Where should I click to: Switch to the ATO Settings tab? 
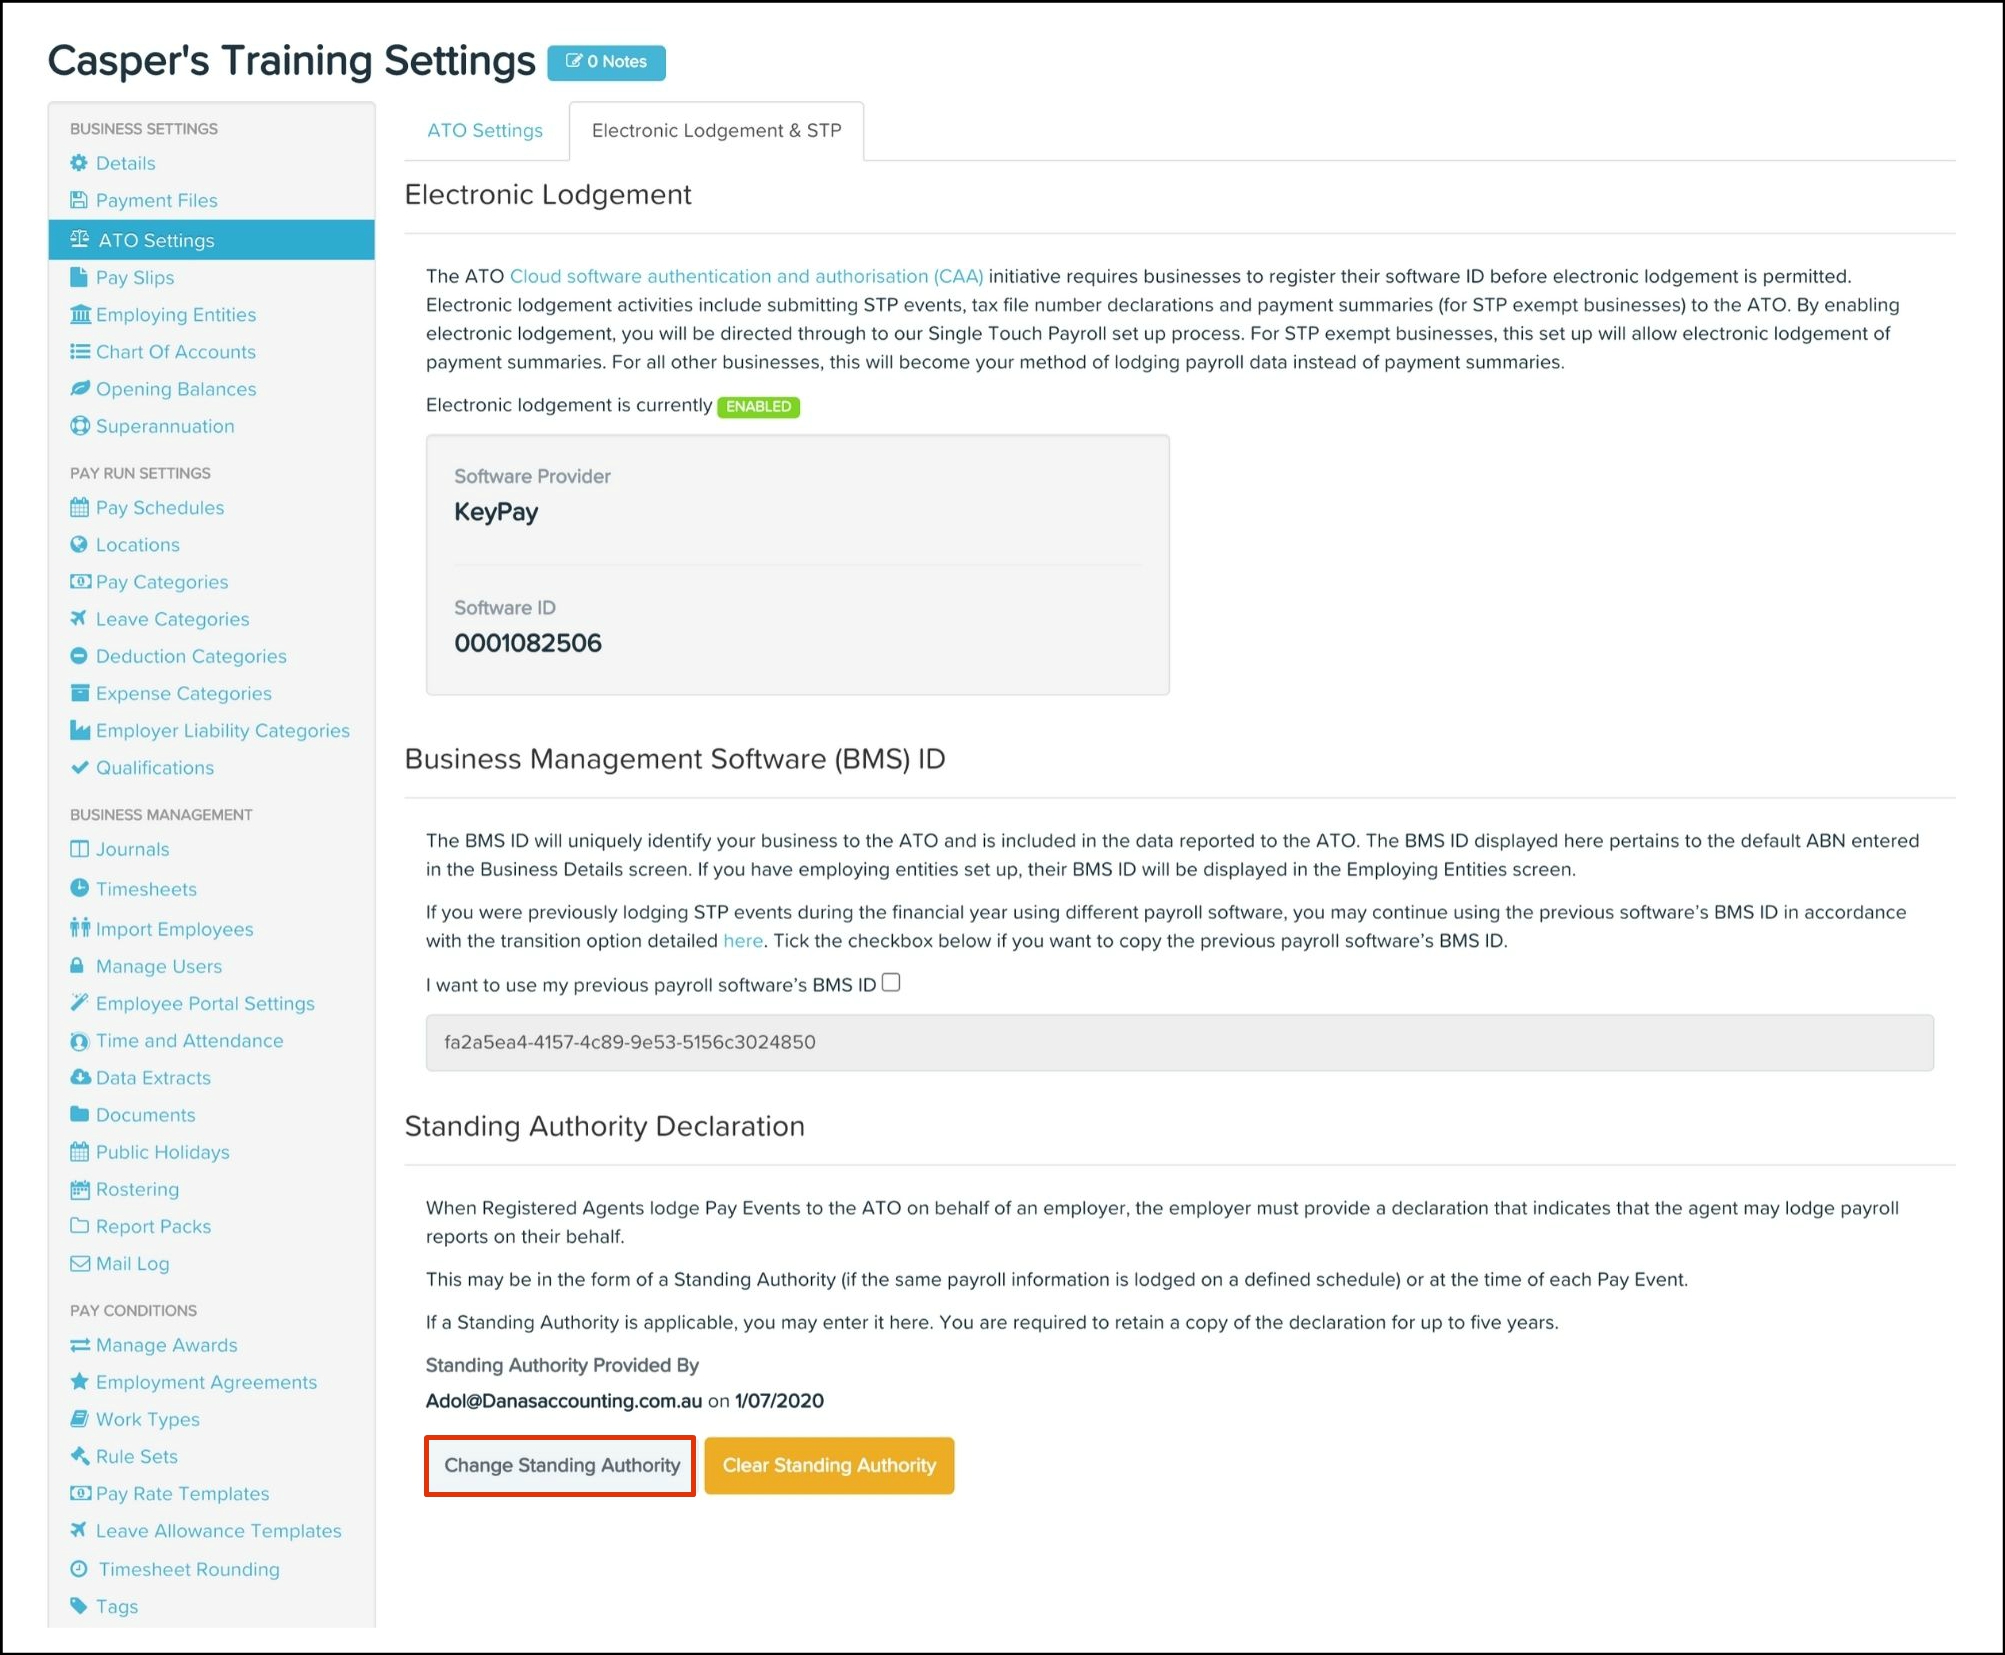coord(485,131)
